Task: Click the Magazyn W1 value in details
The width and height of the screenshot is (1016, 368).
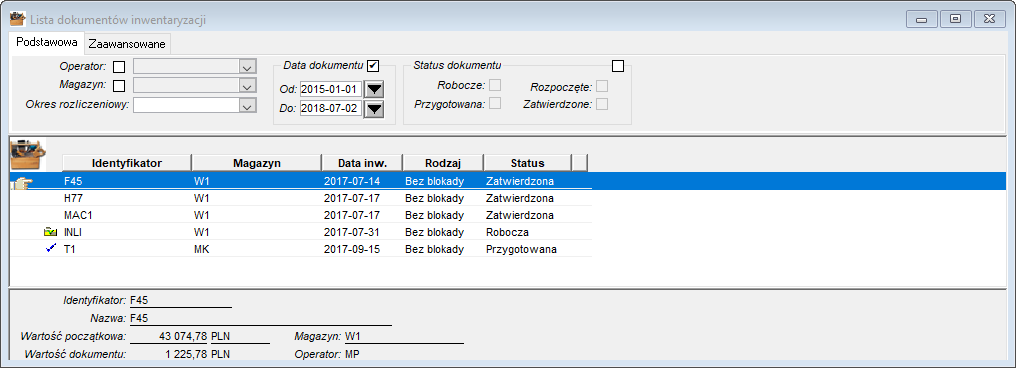Action: [x=404, y=336]
